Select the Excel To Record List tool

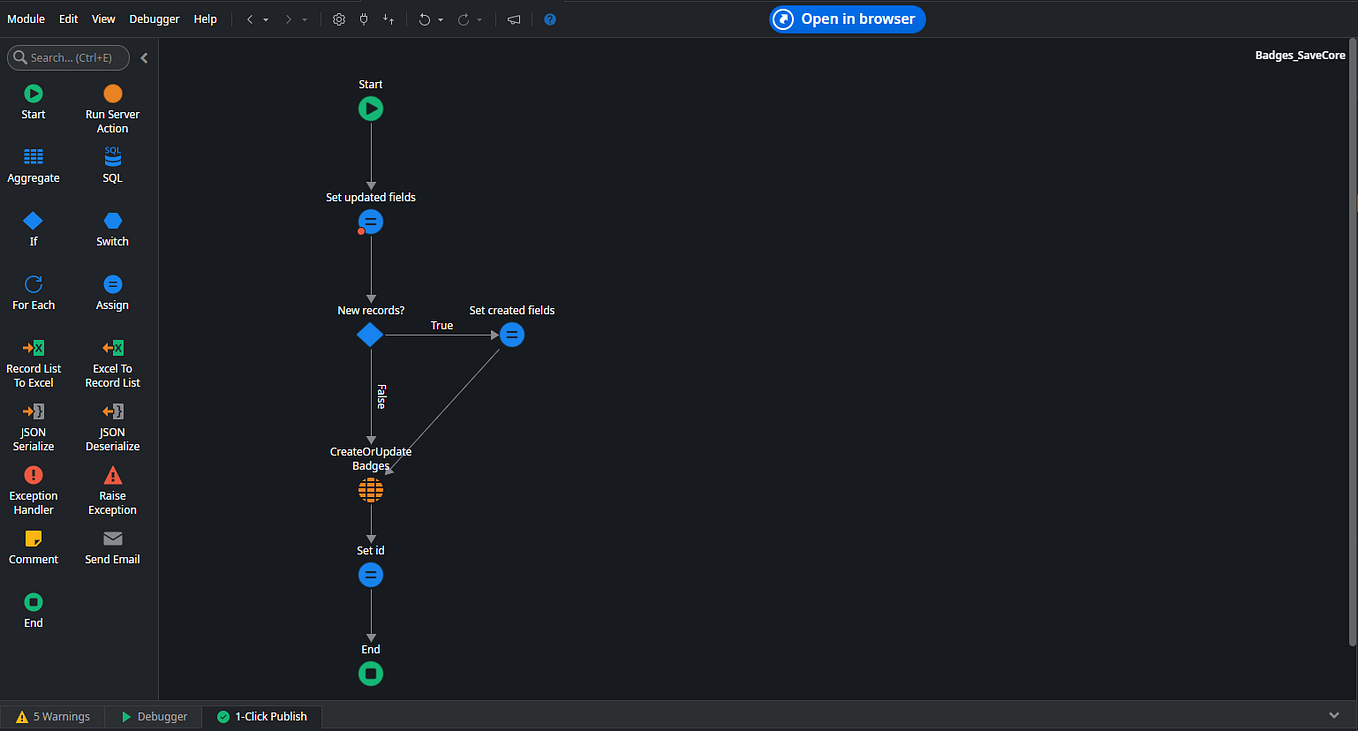(x=112, y=360)
